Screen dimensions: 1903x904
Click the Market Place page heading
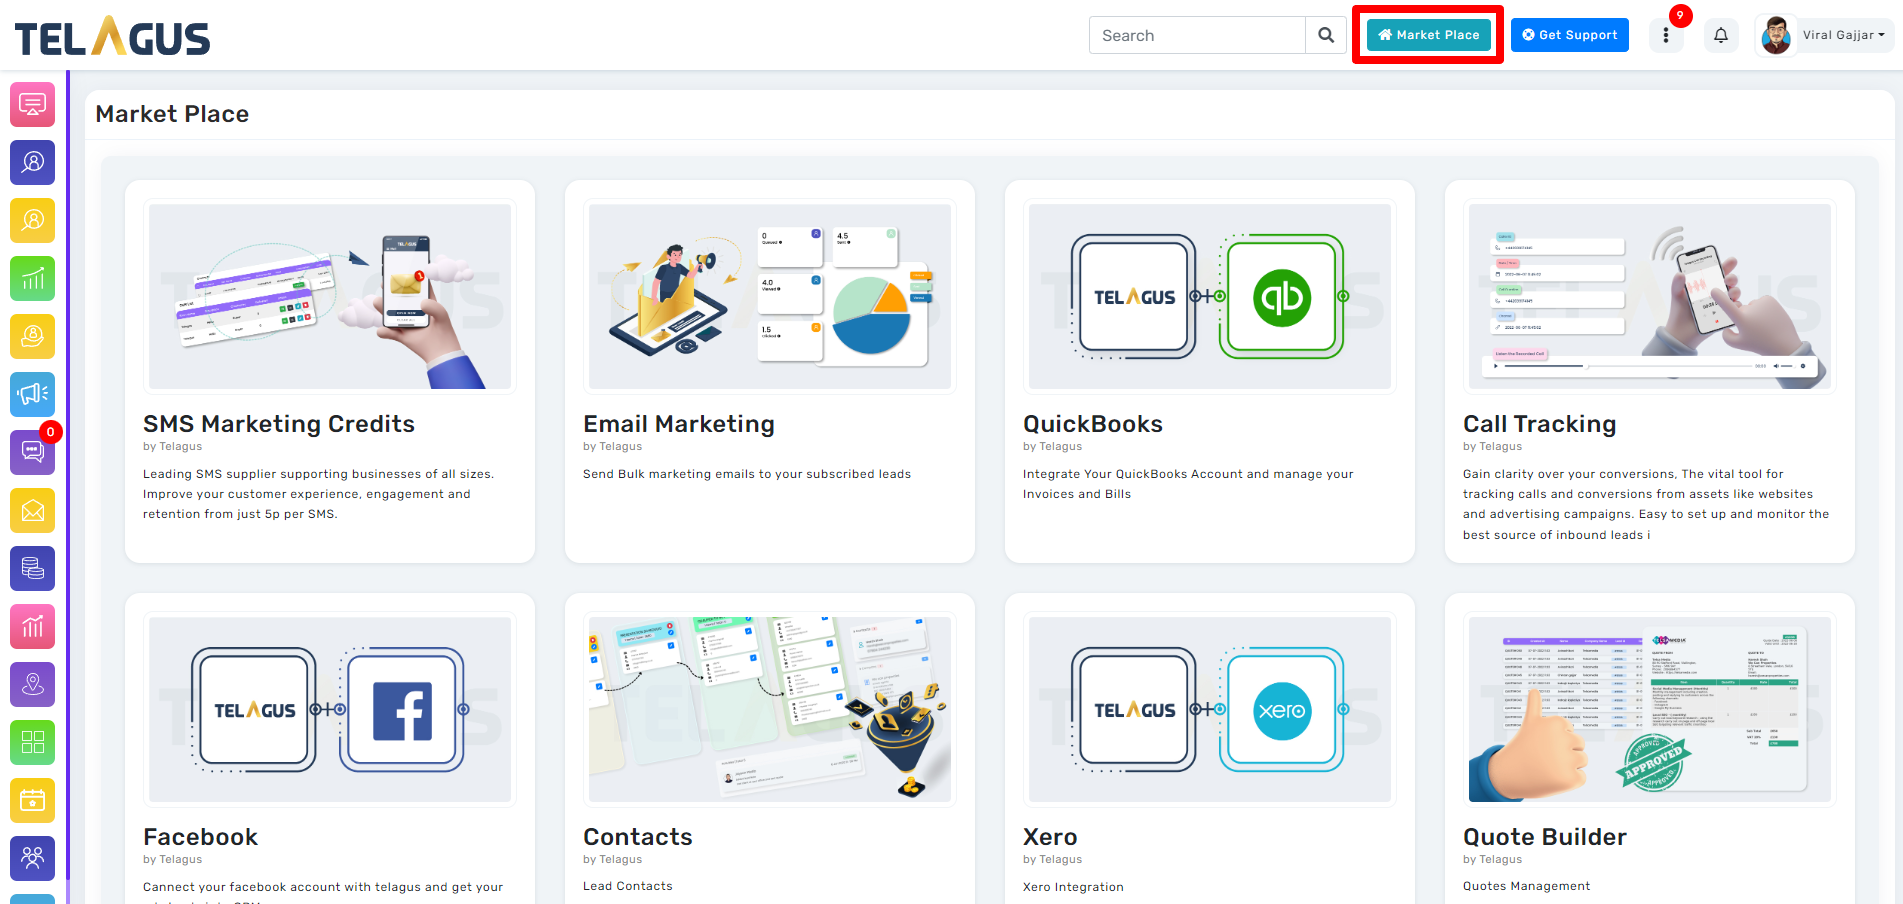pyautogui.click(x=172, y=114)
